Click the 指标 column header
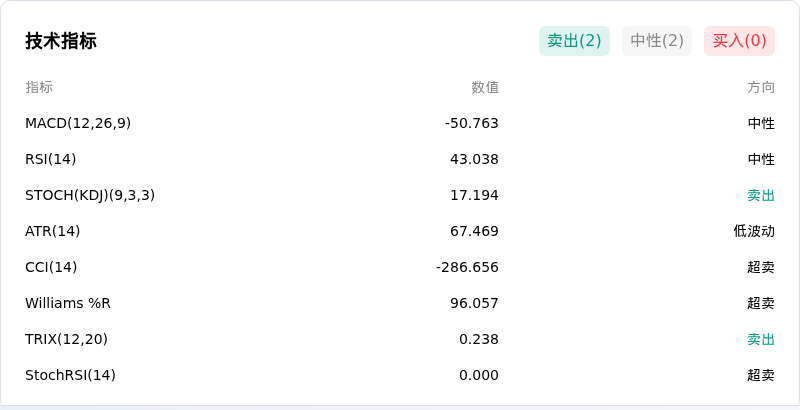Screen dimensions: 800x410 point(39,87)
